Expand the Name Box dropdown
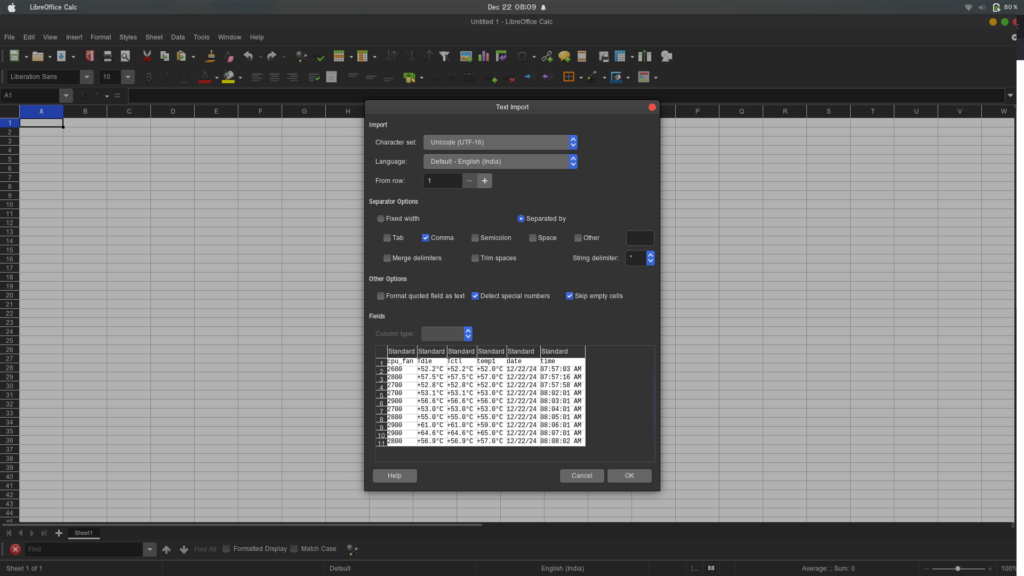The height and width of the screenshot is (576, 1024). 66,95
